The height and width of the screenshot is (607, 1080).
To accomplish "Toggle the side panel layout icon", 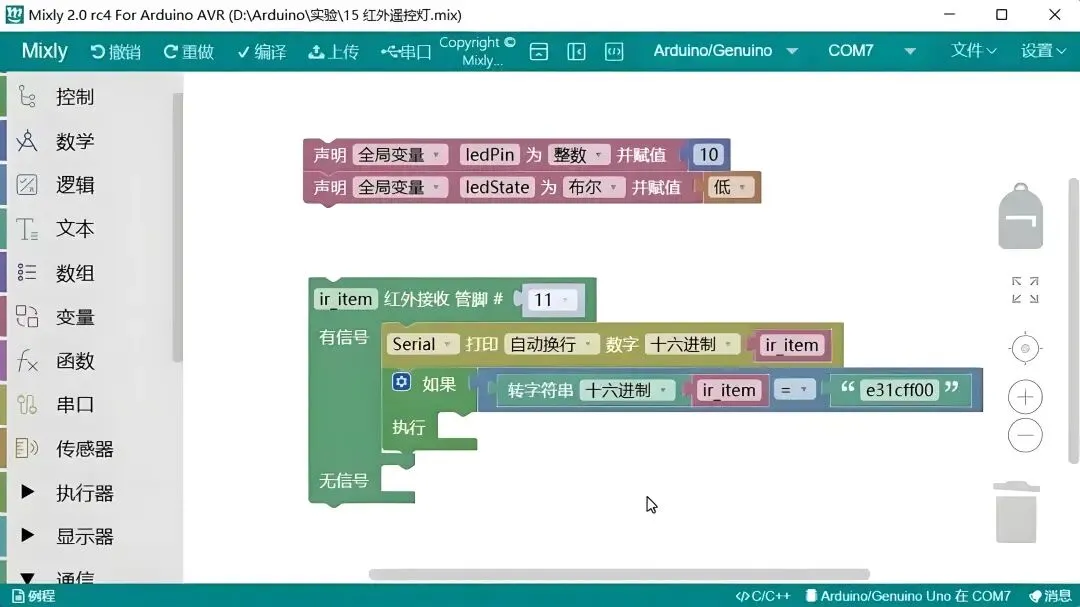I will 577,52.
